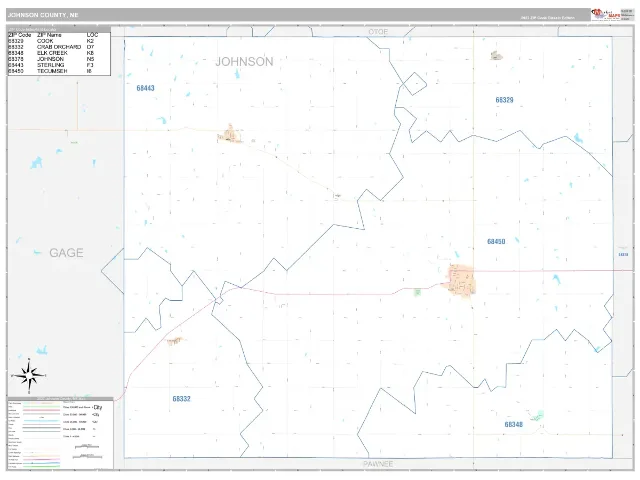Viewport: 640px width, 480px height.
Task: Select the LOC column header
Action: [x=92, y=35]
